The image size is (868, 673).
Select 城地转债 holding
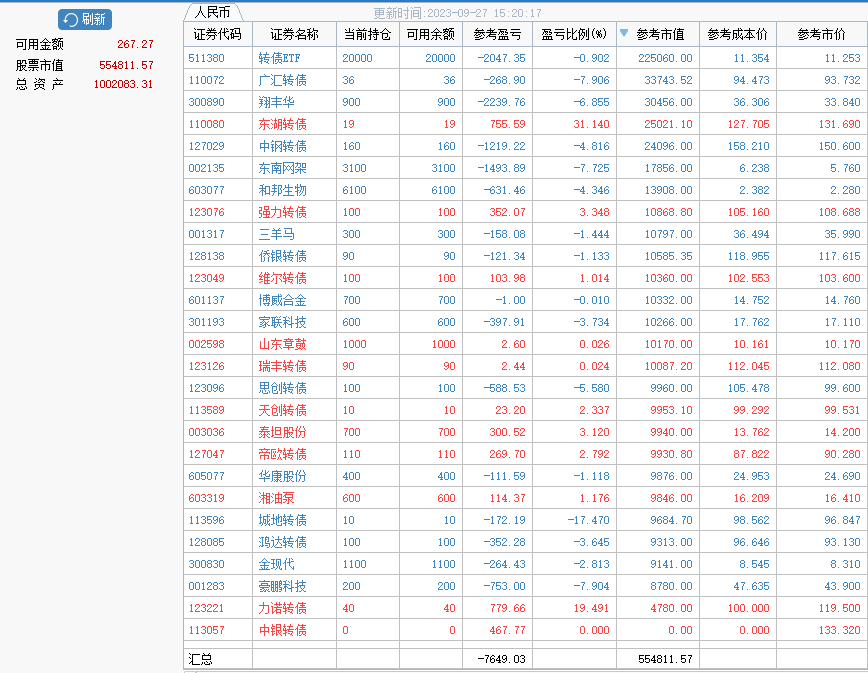click(x=282, y=520)
